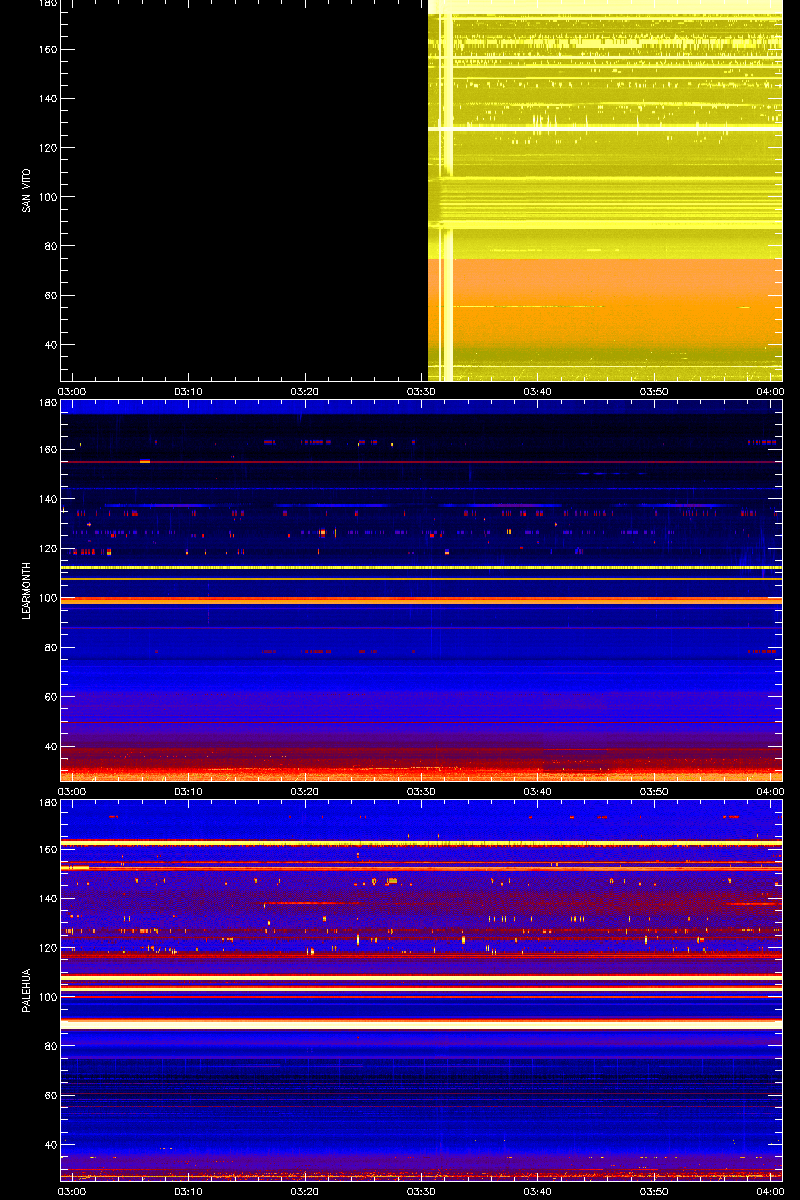Click the 140 frequency label on San Vito axis
This screenshot has height=1200, width=800.
click(x=47, y=98)
